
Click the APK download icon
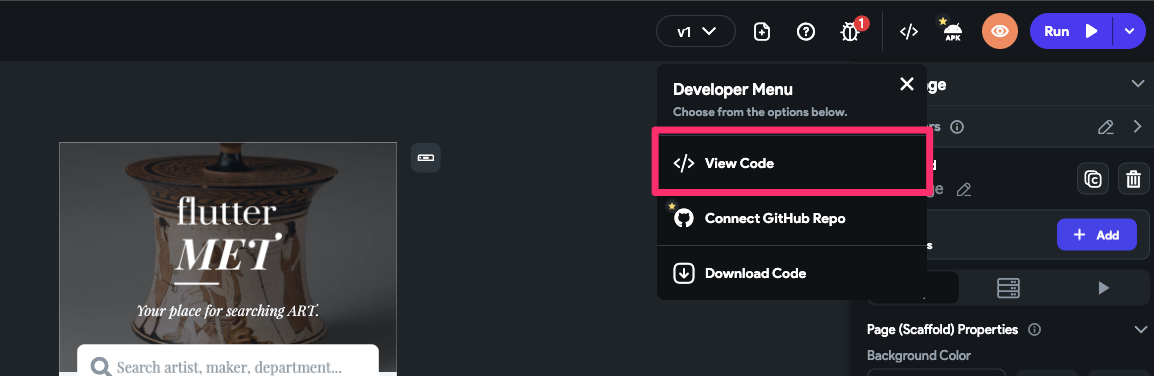[952, 32]
